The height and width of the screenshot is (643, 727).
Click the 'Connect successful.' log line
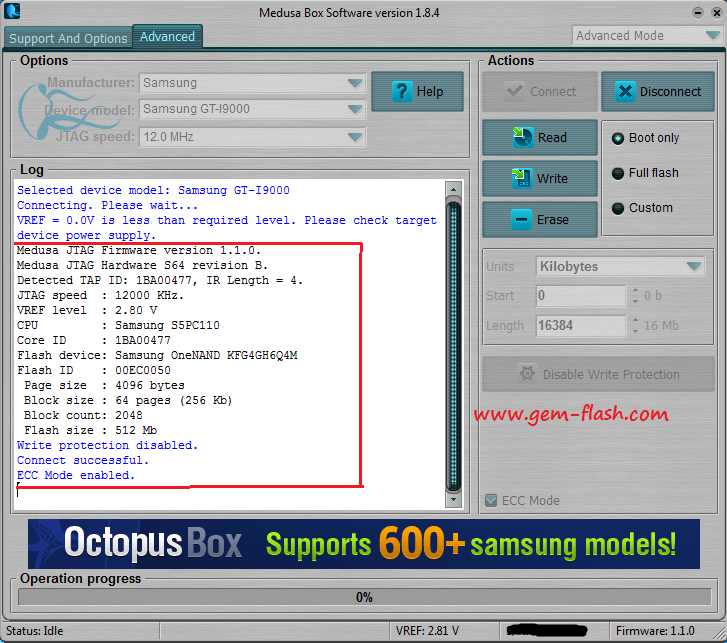pyautogui.click(x=83, y=460)
